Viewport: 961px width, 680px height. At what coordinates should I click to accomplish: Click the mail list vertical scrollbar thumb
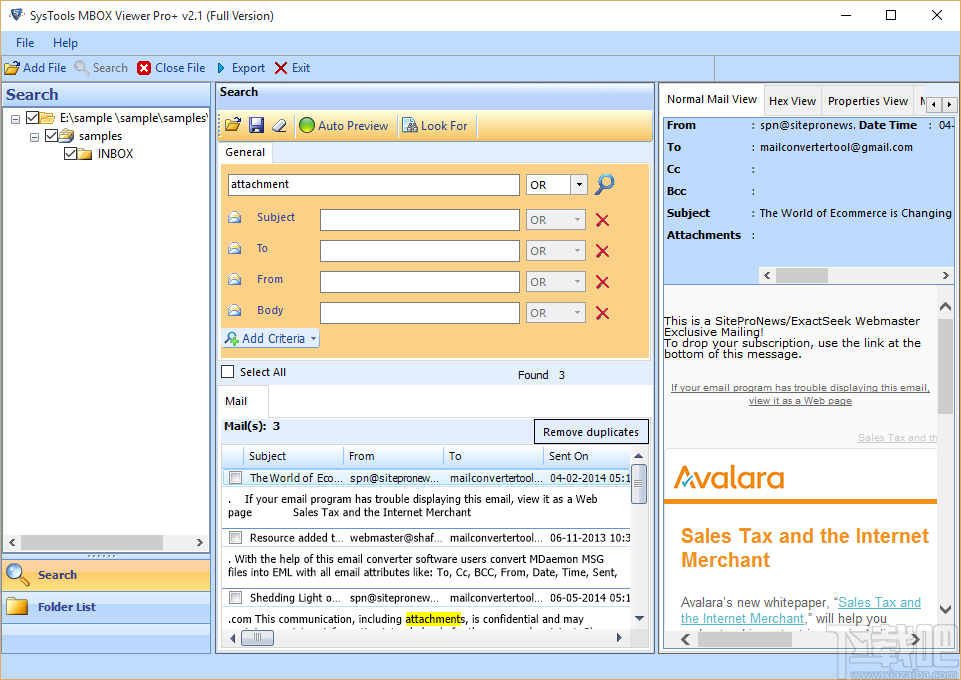point(639,484)
